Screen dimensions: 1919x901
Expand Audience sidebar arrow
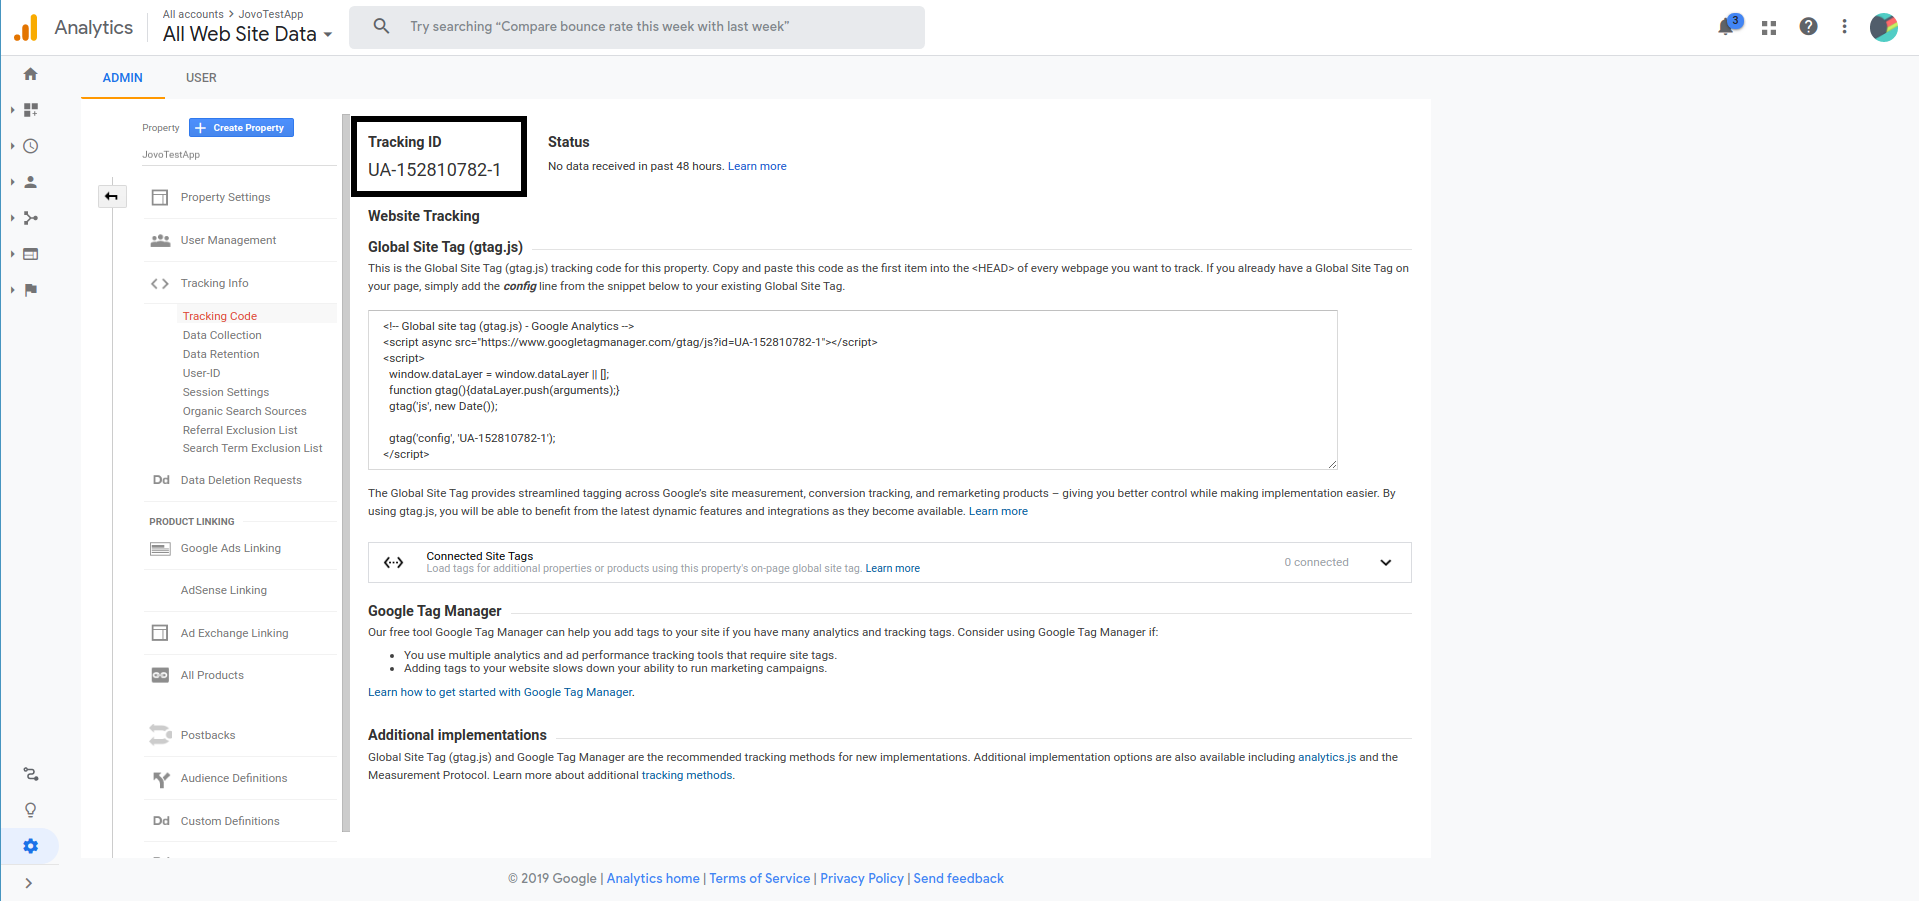pos(12,182)
